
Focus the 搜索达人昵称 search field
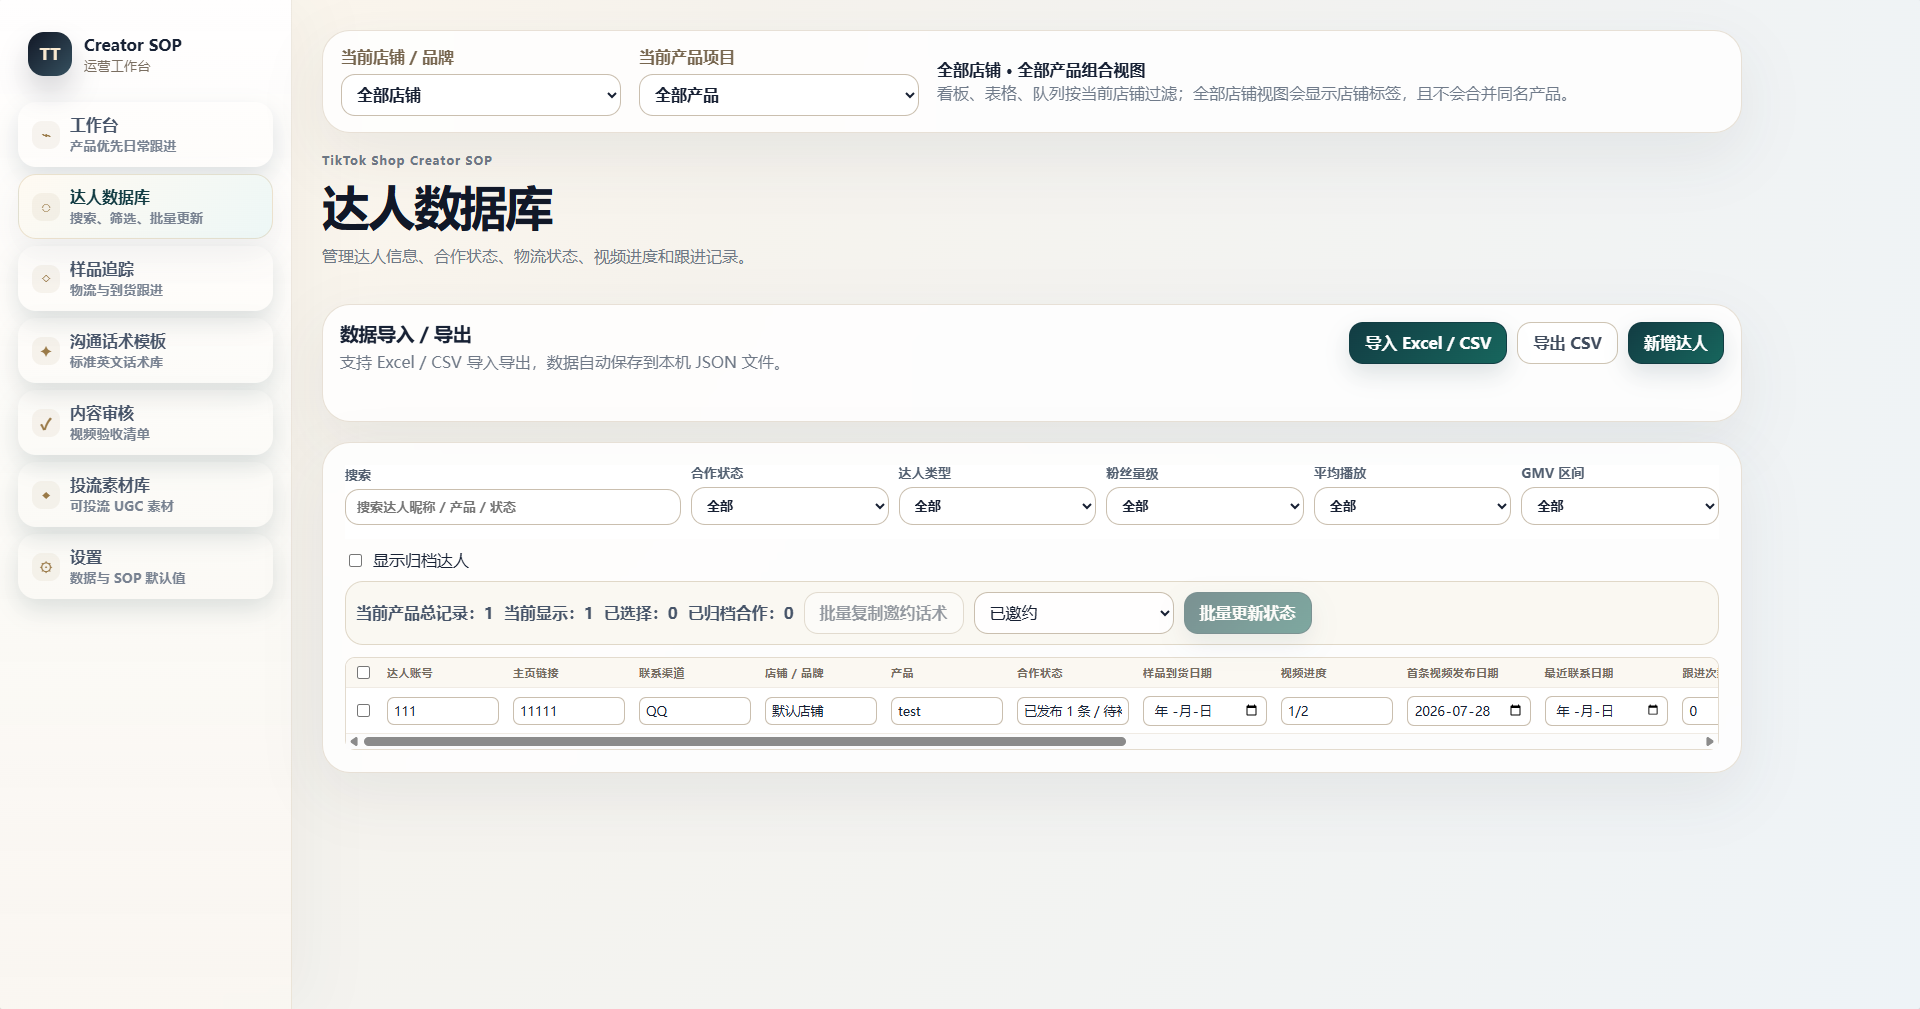513,507
